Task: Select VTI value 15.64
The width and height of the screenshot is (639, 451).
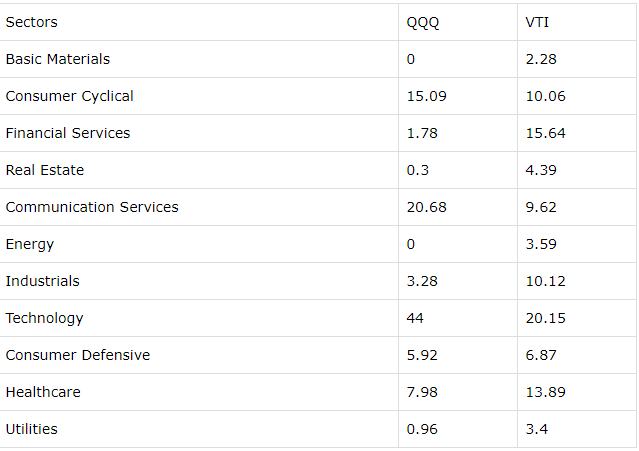Action: pos(545,133)
